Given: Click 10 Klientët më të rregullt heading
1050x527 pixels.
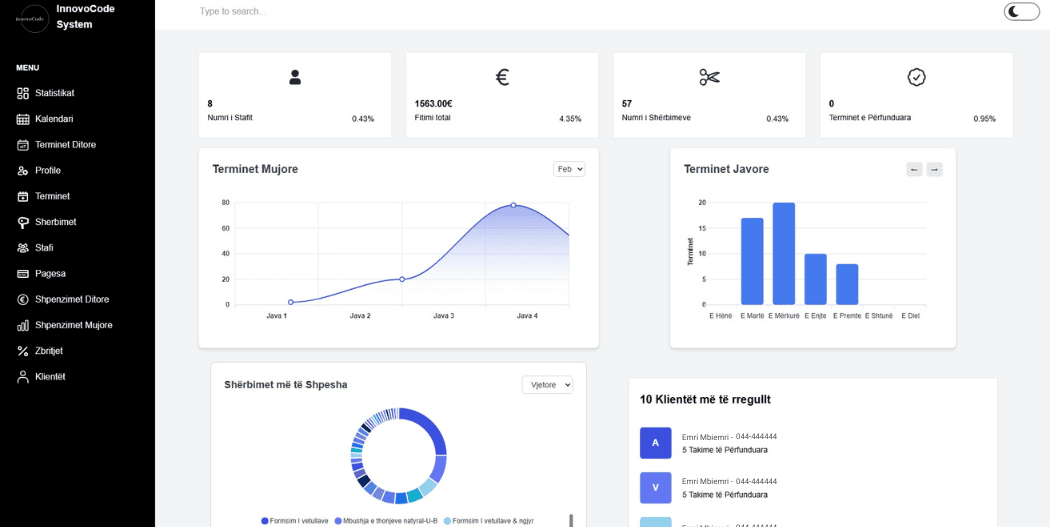Looking at the screenshot, I should pyautogui.click(x=705, y=400).
